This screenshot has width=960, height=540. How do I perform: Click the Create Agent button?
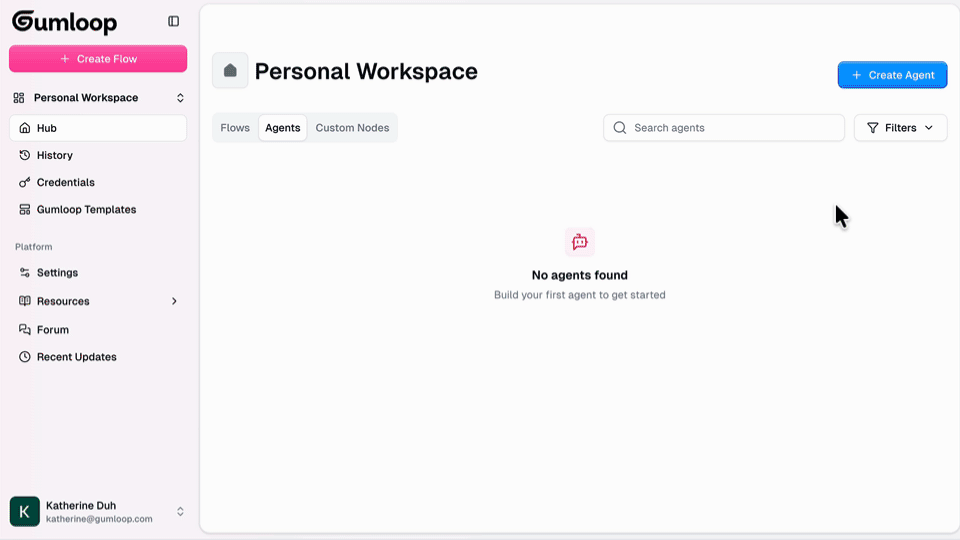[893, 75]
